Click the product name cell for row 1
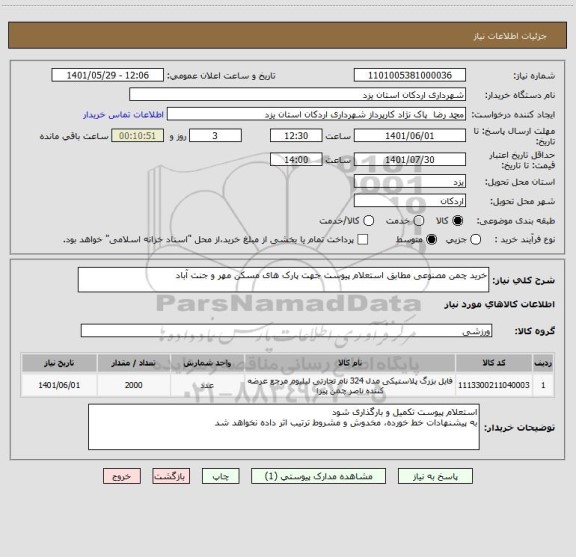The image size is (576, 557). click(x=350, y=385)
